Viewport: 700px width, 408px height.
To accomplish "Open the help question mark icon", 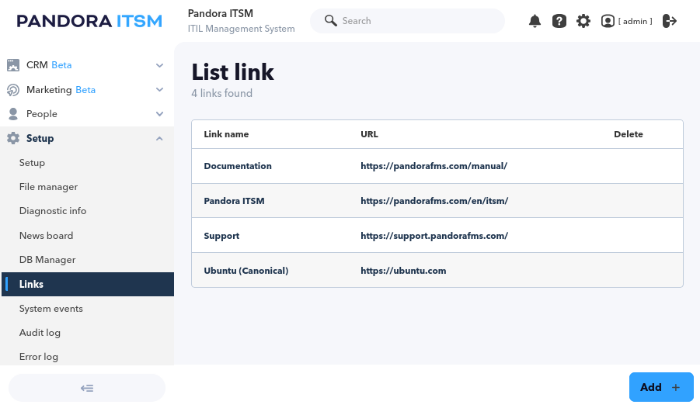I will pyautogui.click(x=559, y=21).
